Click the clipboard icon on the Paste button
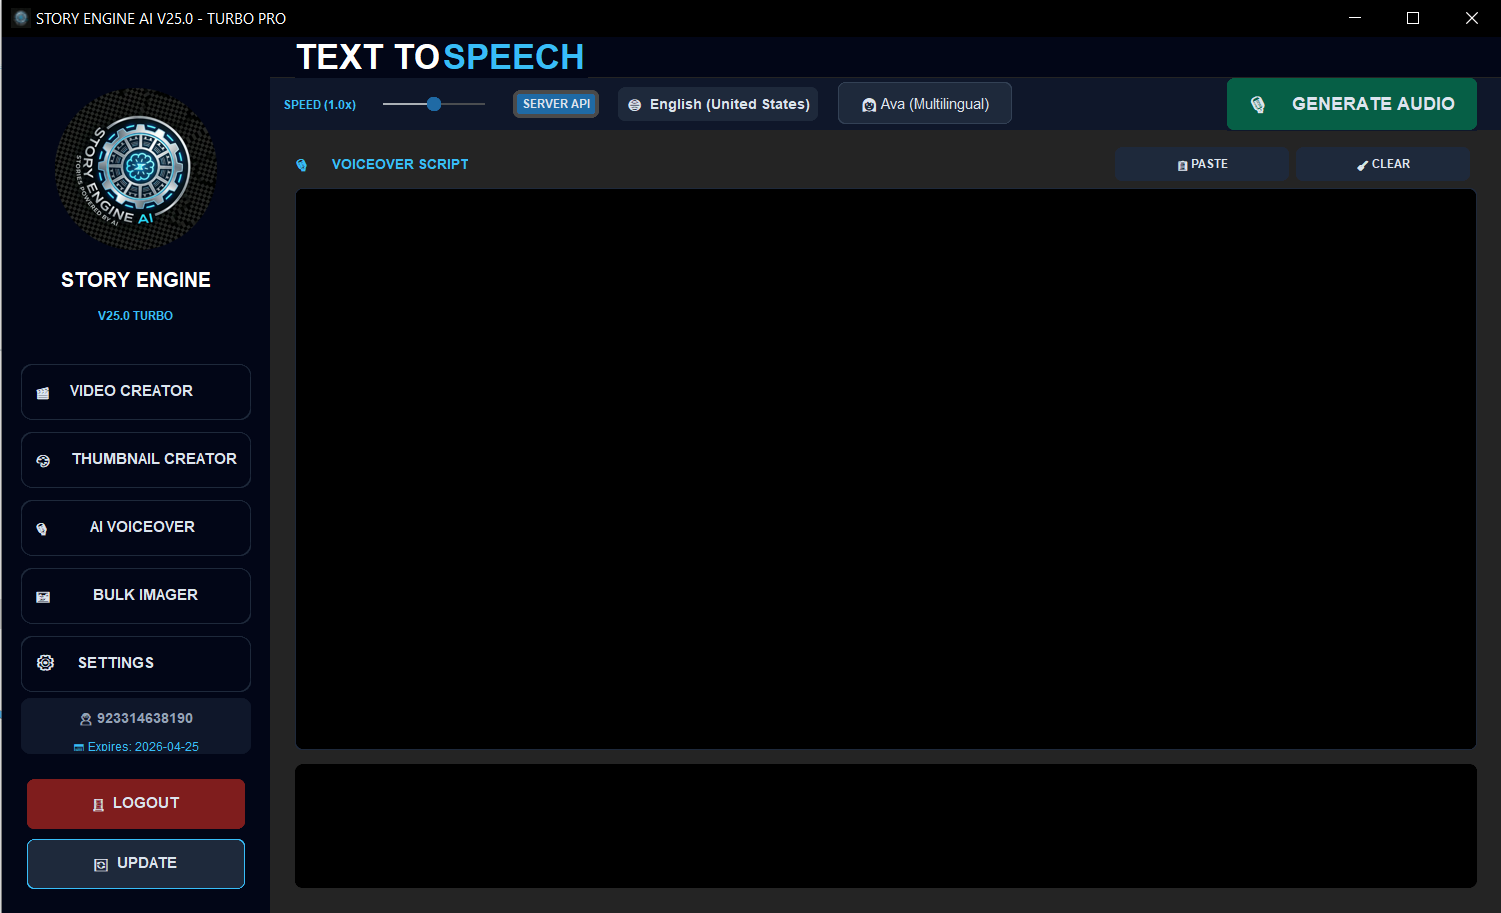 click(x=1183, y=164)
